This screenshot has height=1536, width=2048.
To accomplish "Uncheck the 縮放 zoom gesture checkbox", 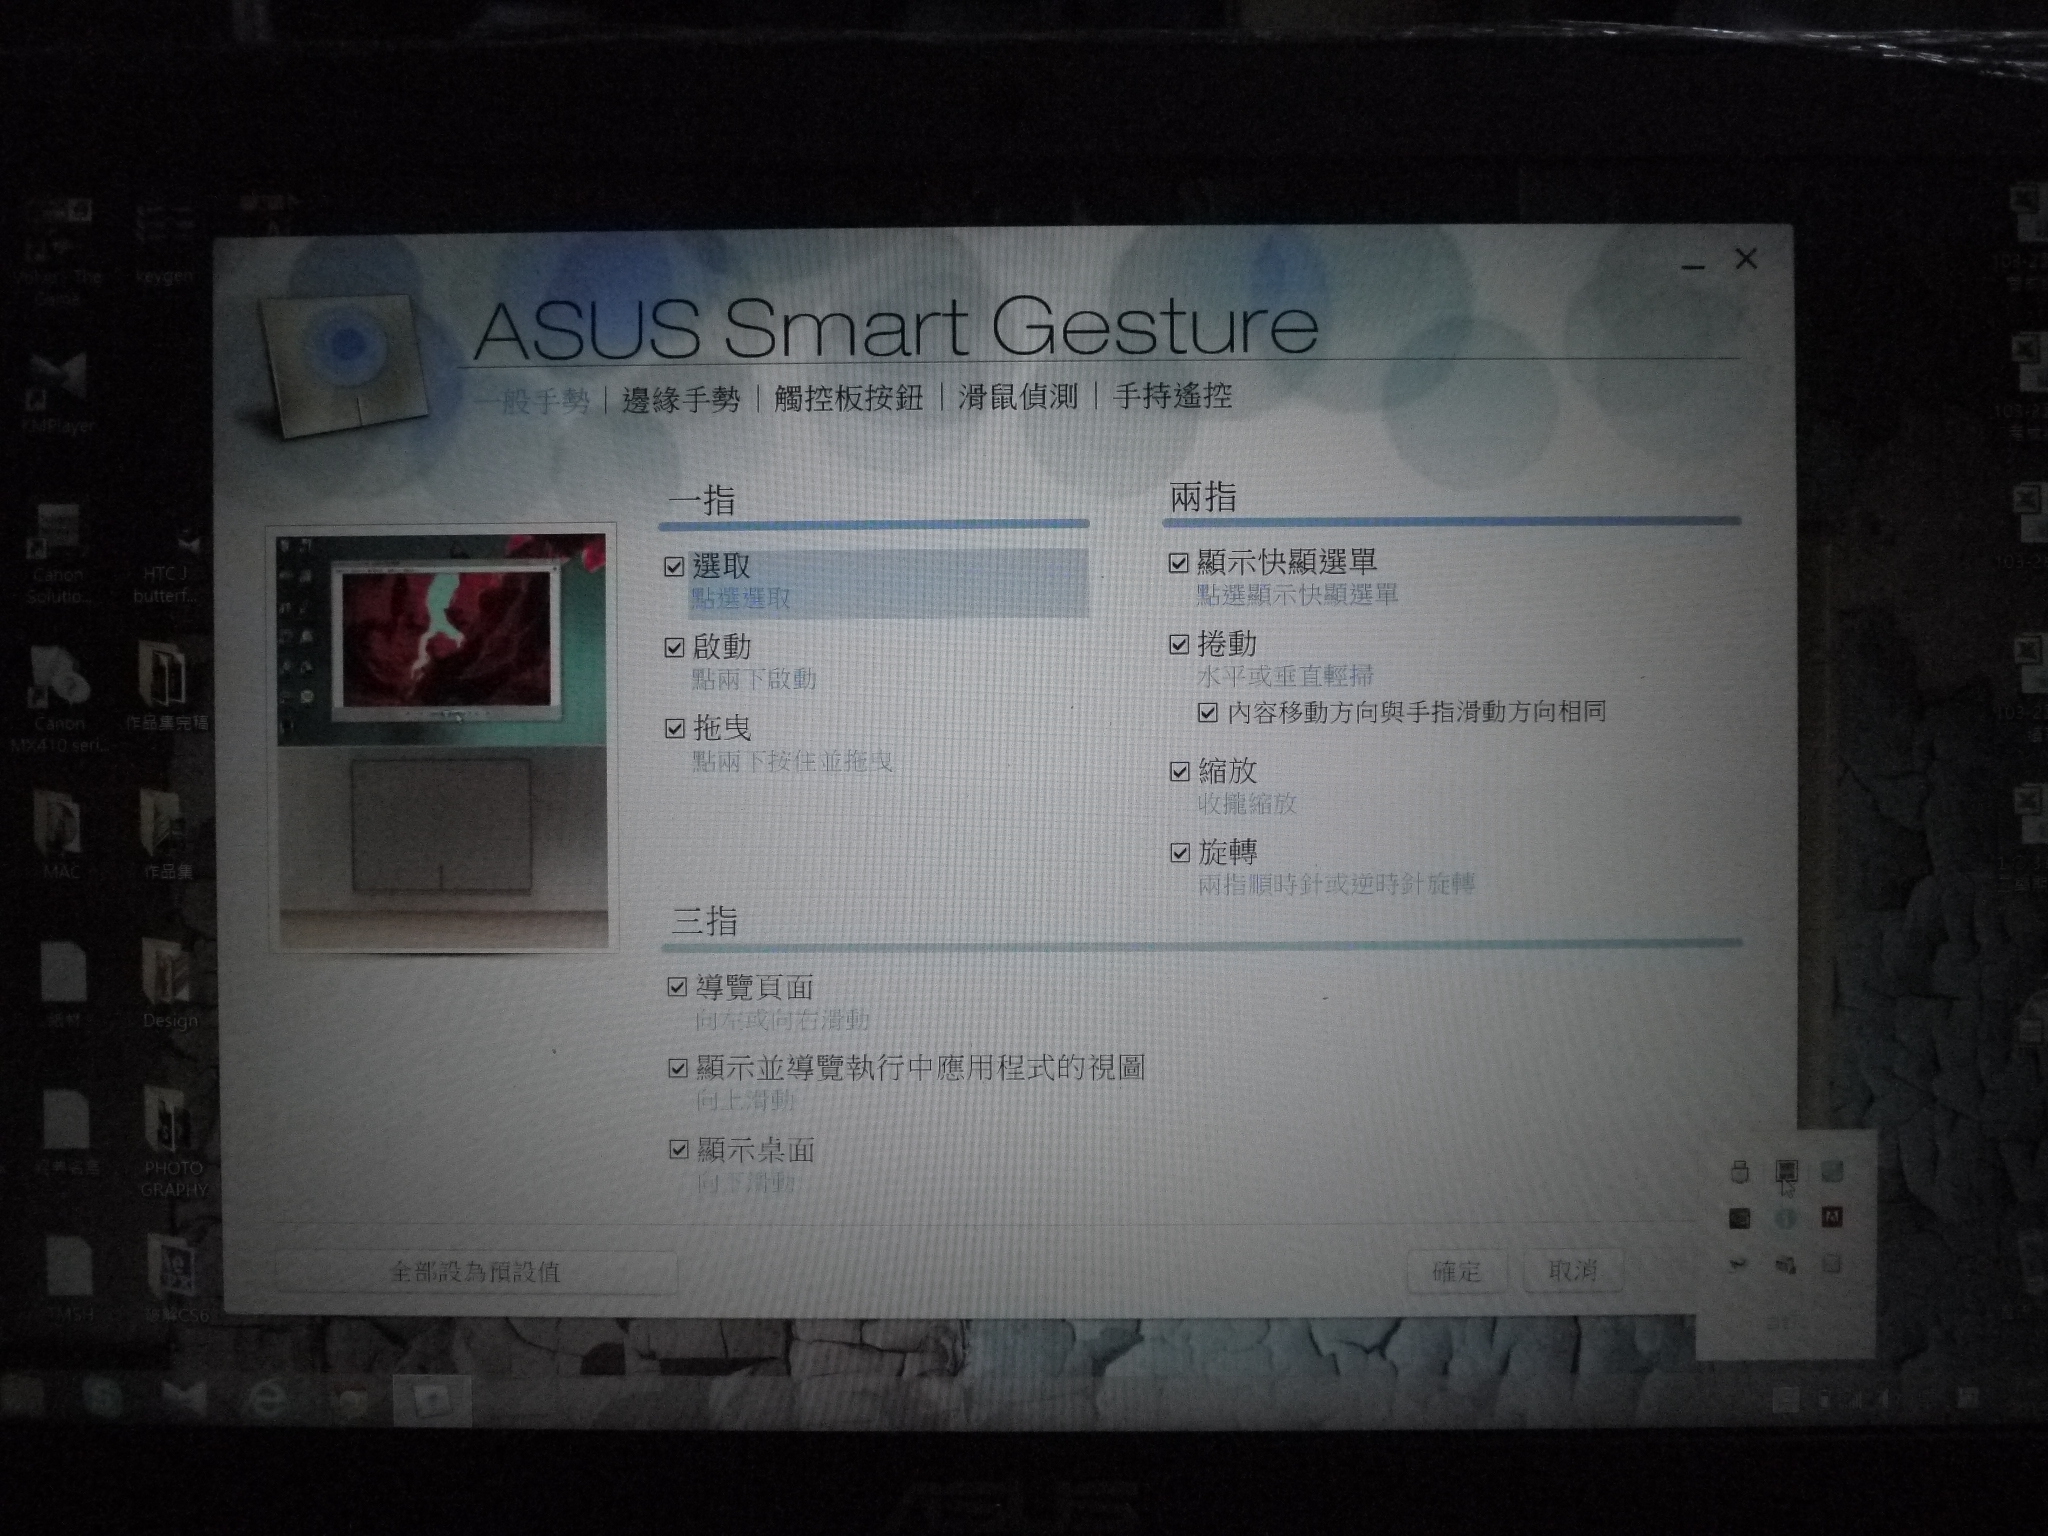I will pyautogui.click(x=1180, y=771).
